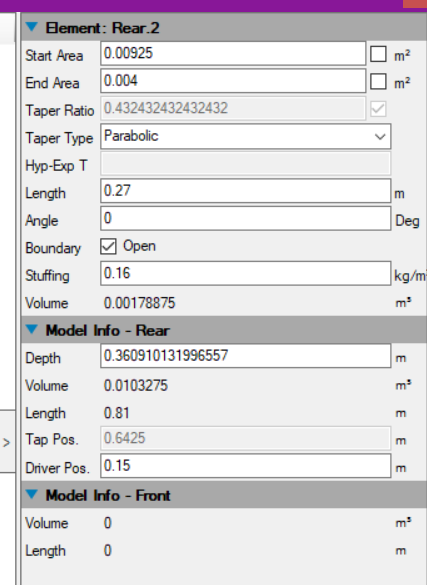Click the End Area input field
Image resolution: width=427 pixels, height=585 pixels.
click(x=233, y=81)
